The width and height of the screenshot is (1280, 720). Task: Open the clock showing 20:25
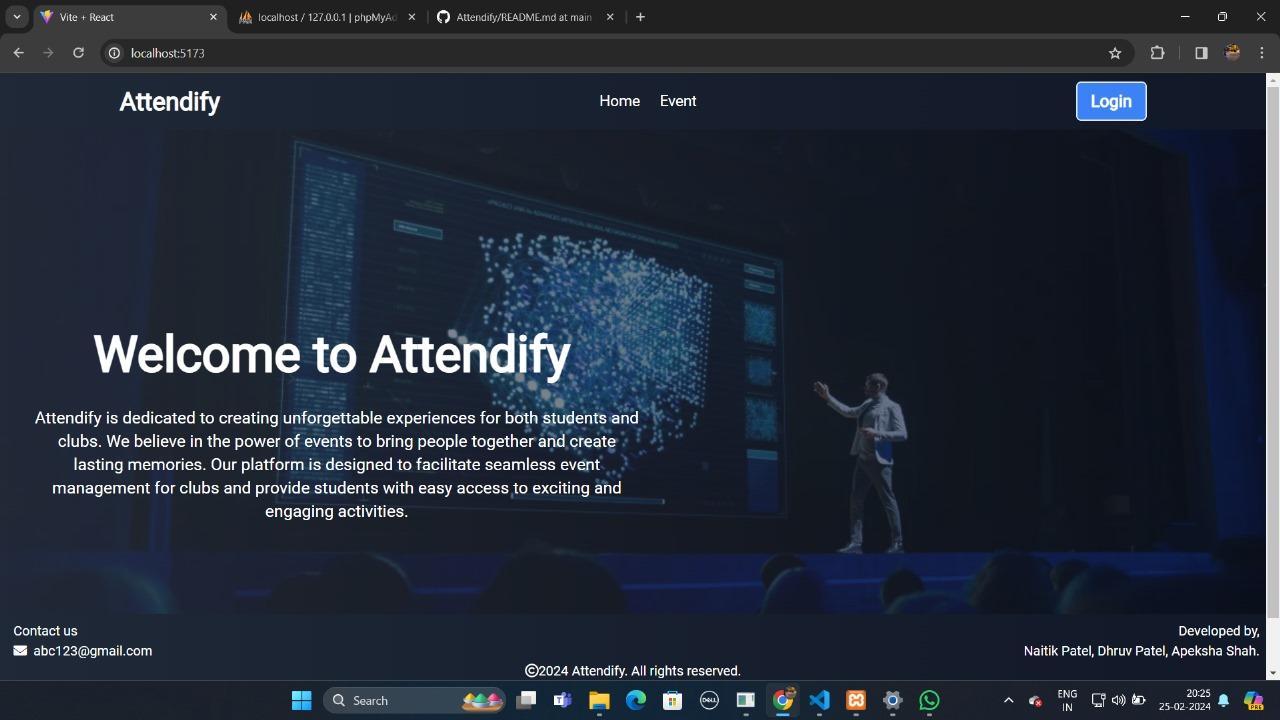1185,700
